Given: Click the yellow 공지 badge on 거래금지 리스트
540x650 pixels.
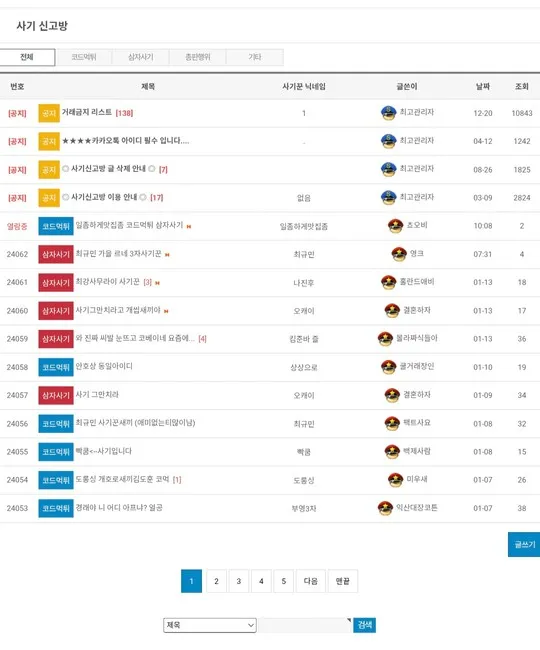Looking at the screenshot, I should point(49,113).
